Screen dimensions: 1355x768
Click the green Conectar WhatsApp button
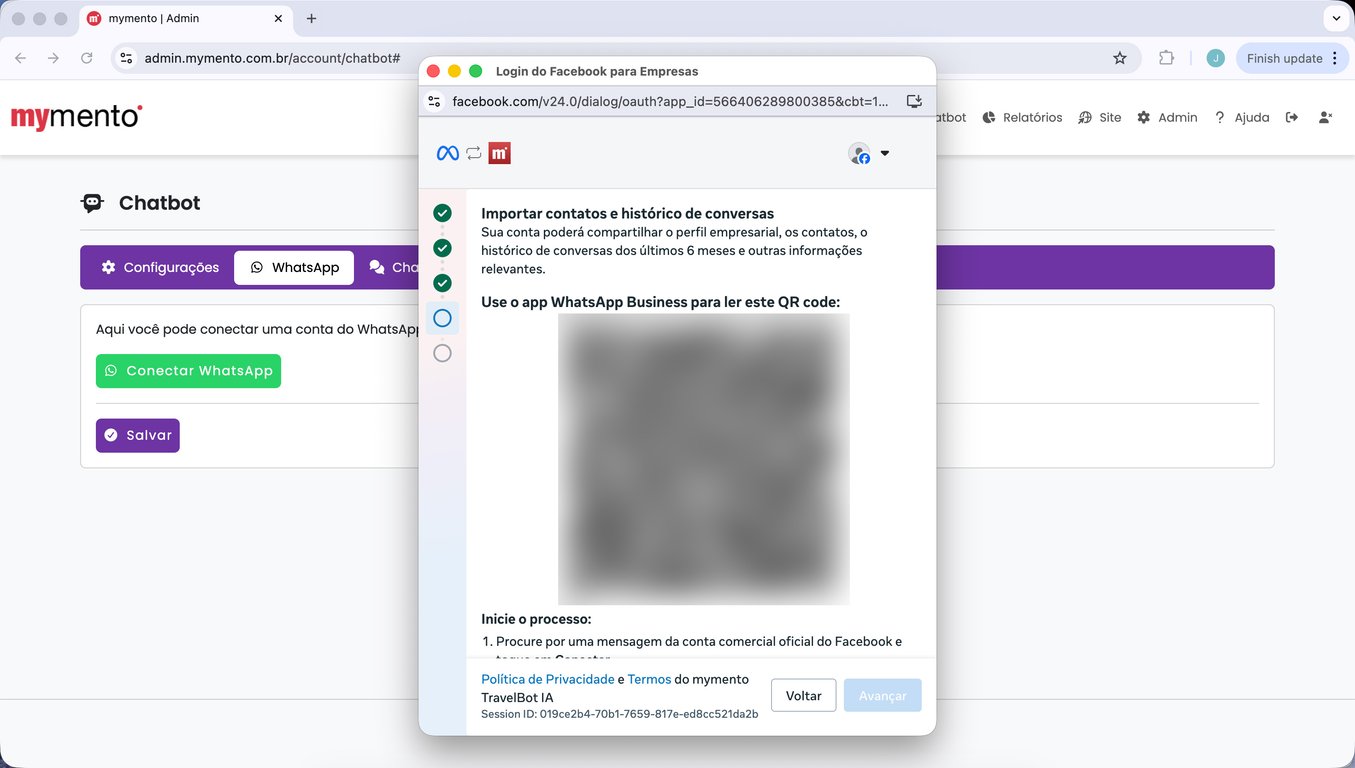pos(188,371)
